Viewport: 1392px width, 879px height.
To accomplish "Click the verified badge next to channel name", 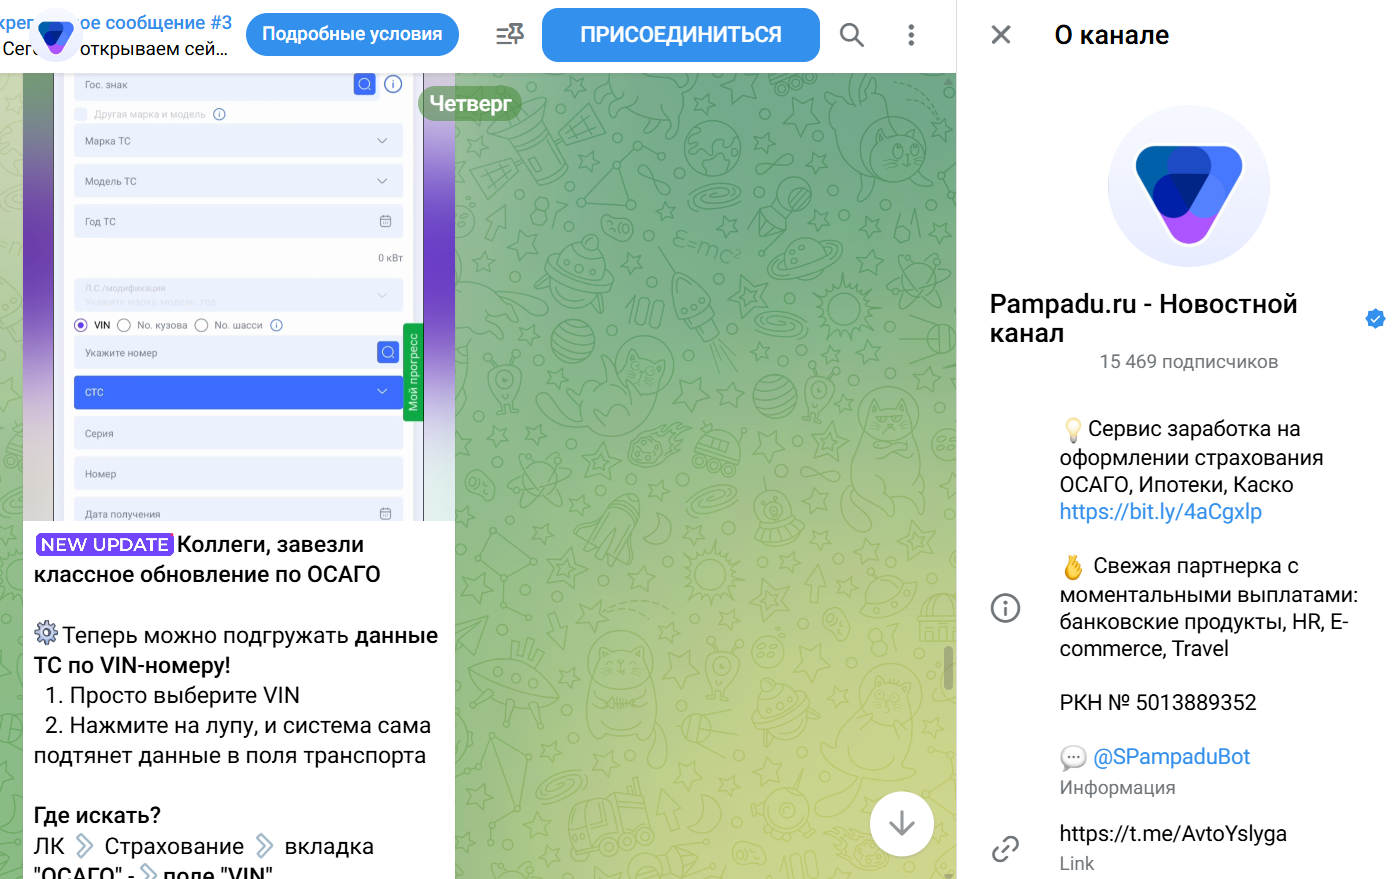I will point(1375,319).
